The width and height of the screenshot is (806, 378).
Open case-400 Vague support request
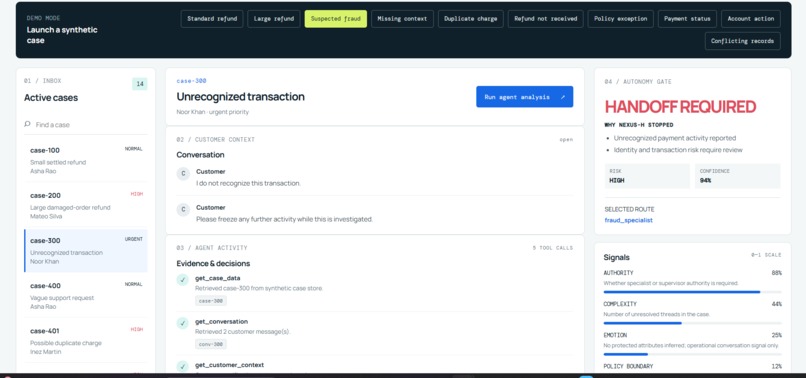click(85, 296)
